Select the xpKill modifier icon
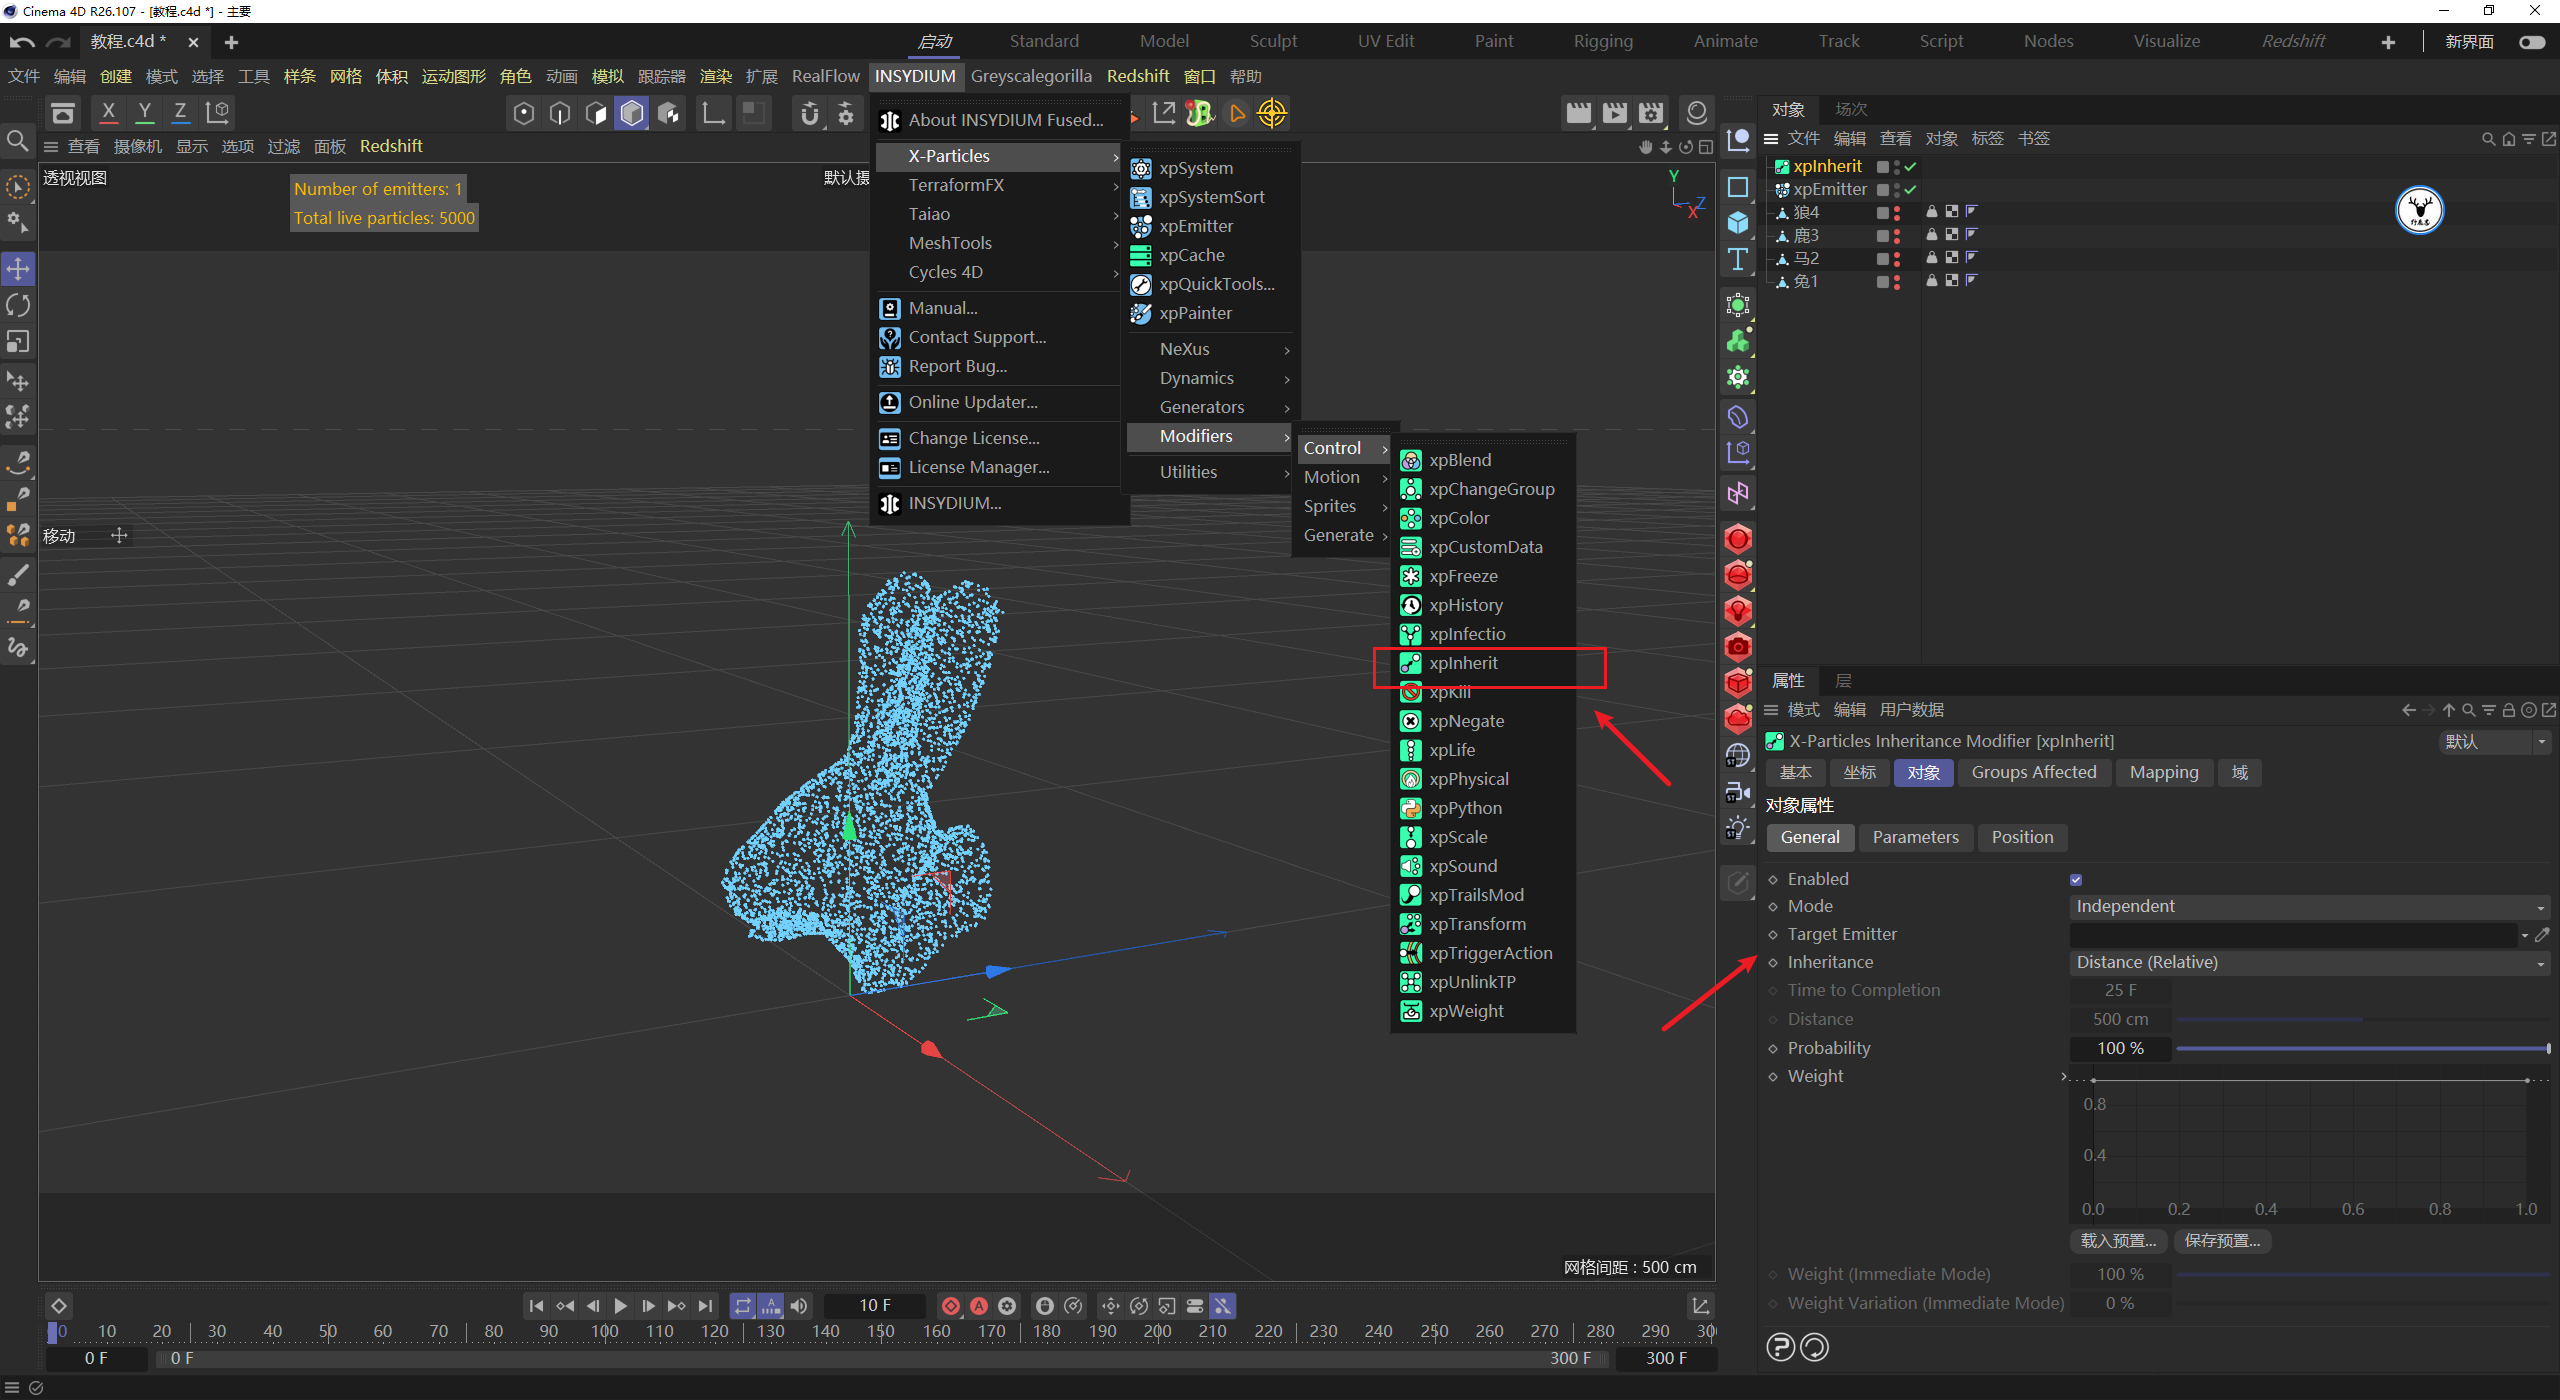The width and height of the screenshot is (2560, 1400). [1410, 693]
